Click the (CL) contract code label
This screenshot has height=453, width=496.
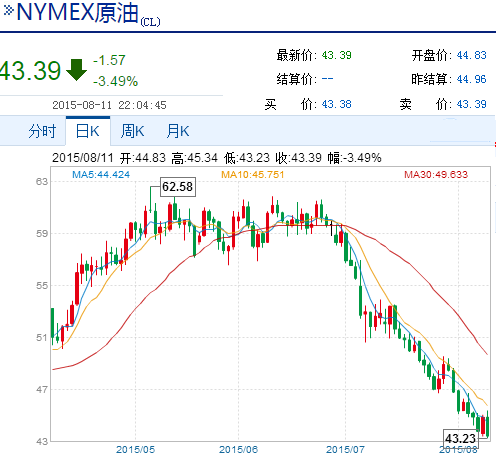150,22
